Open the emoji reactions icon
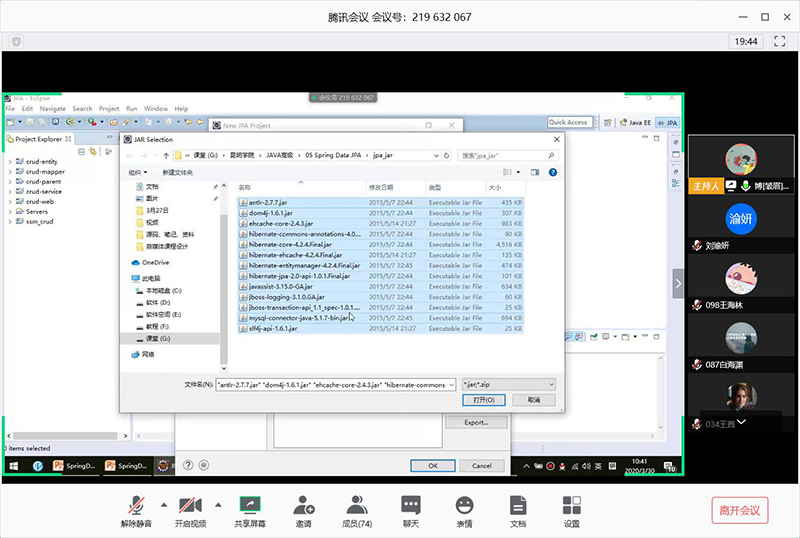The width and height of the screenshot is (800, 538). click(464, 510)
